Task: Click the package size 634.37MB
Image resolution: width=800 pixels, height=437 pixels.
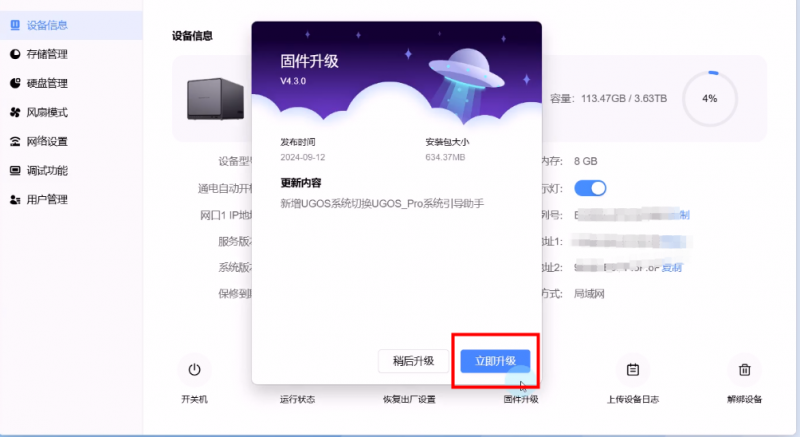Action: pyautogui.click(x=445, y=157)
